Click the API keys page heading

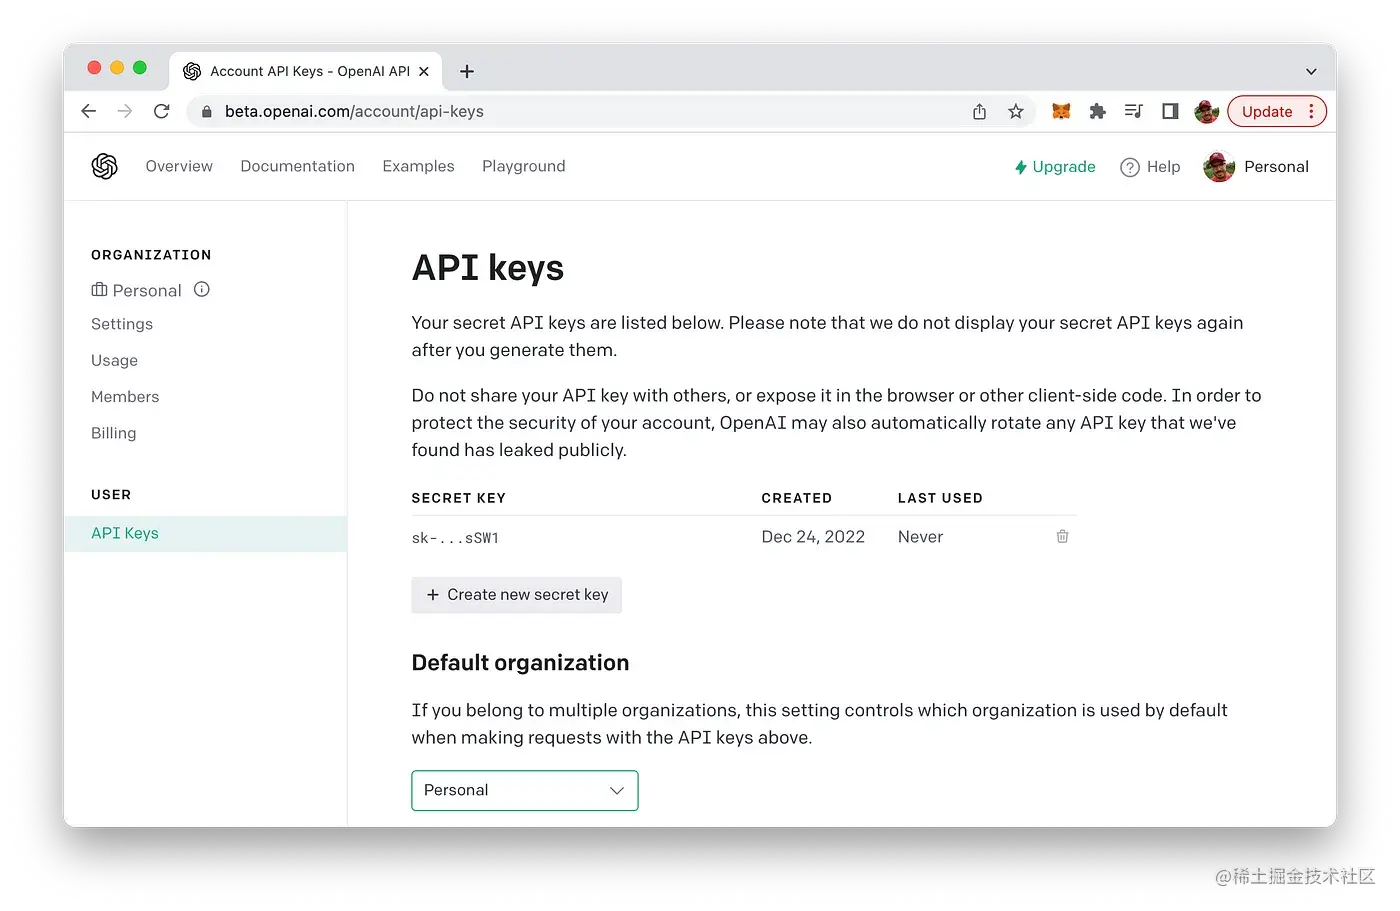pos(488,268)
